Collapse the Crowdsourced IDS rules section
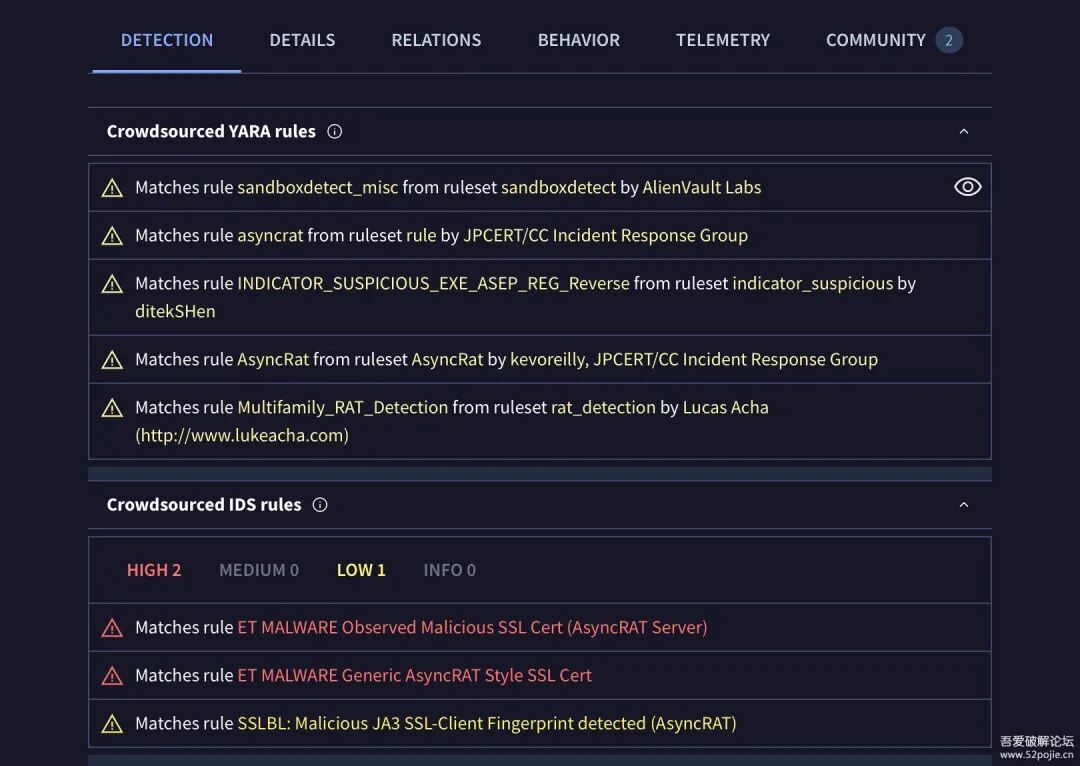This screenshot has width=1080, height=766. coord(964,505)
